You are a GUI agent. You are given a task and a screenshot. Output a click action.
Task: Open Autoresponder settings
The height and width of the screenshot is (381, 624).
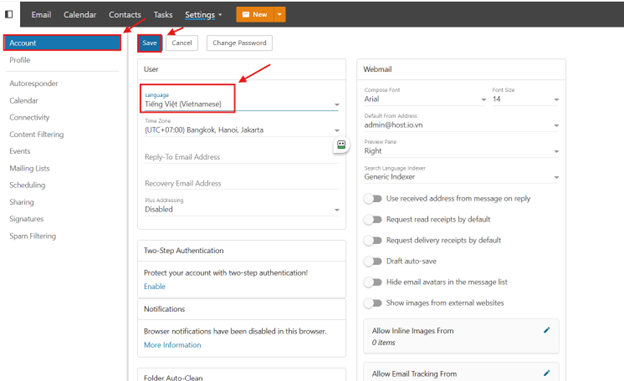(34, 84)
